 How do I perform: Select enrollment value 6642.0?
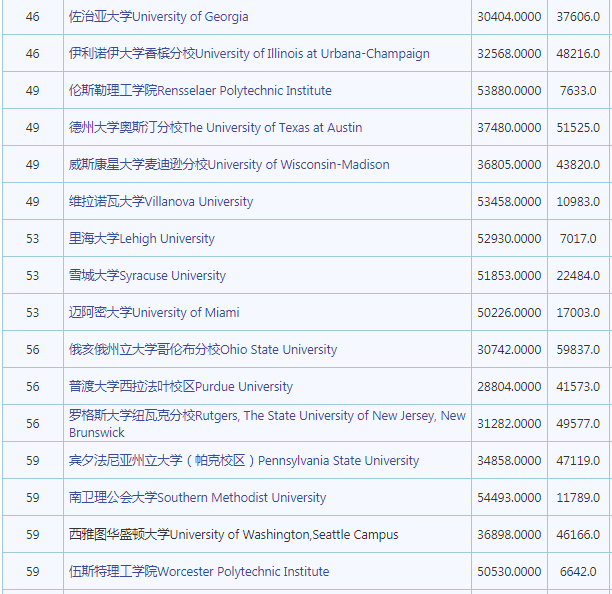pos(578,572)
